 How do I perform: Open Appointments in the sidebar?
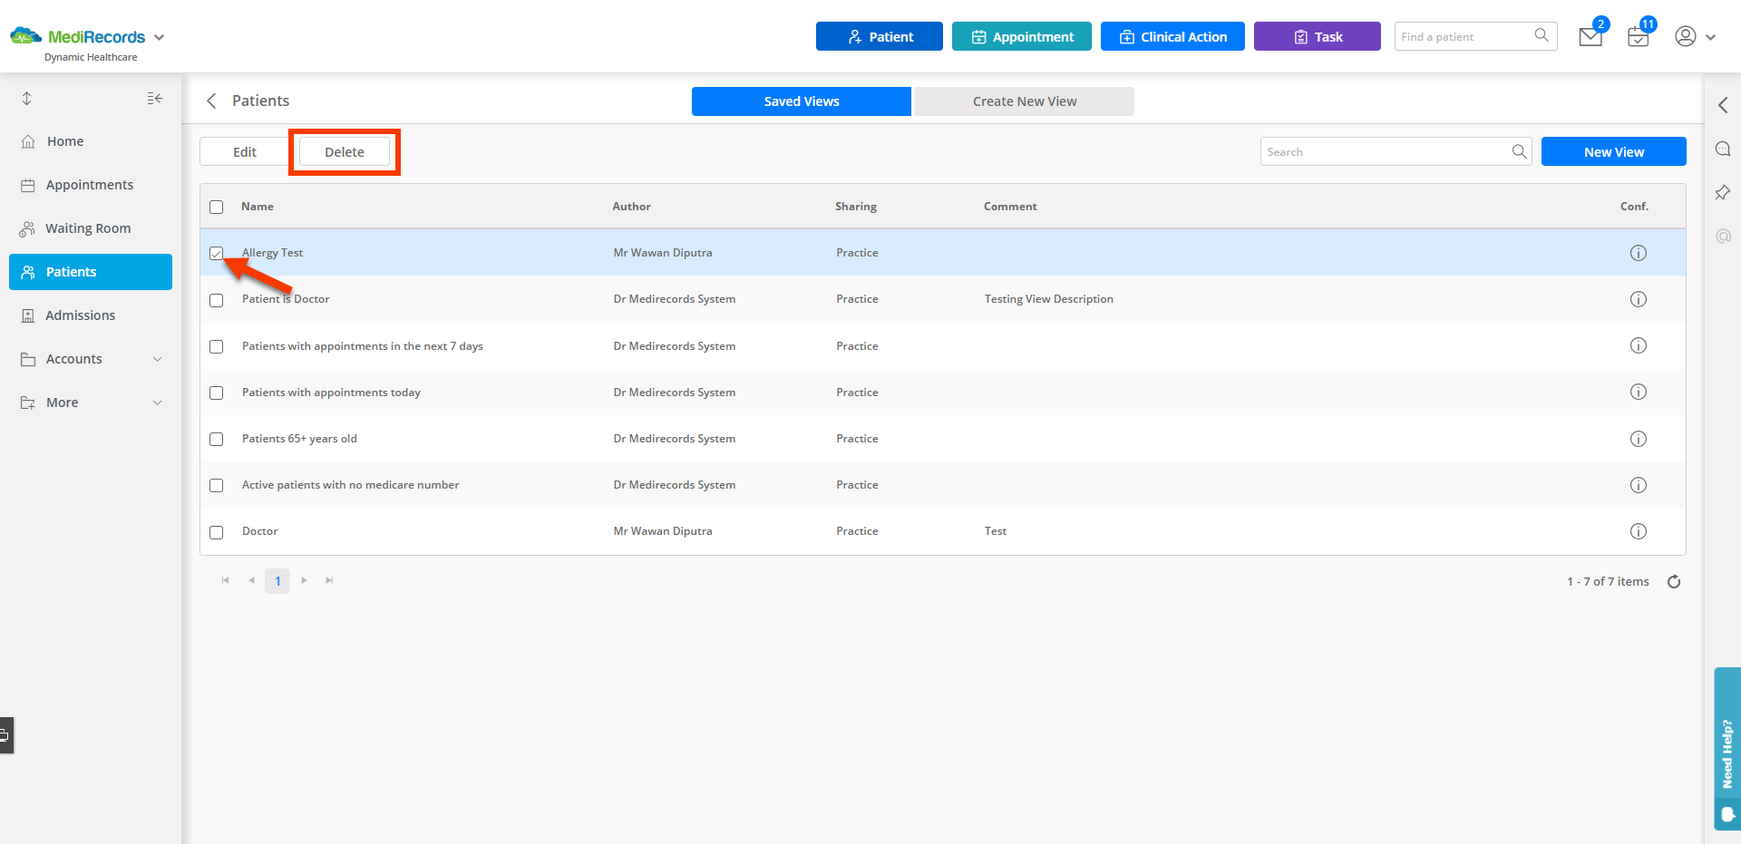pyautogui.click(x=90, y=185)
